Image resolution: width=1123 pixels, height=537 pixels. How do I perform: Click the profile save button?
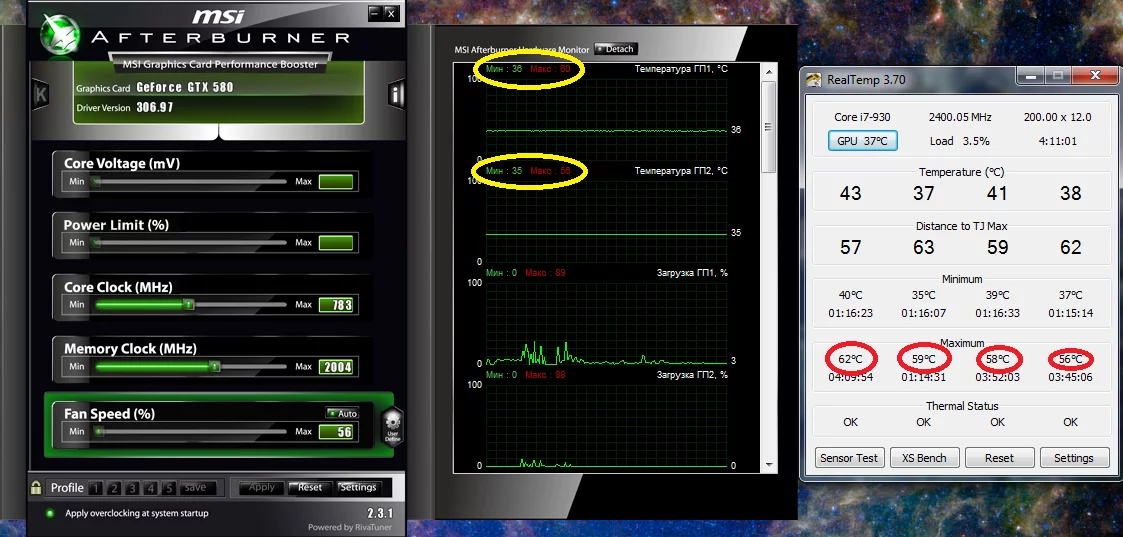coord(195,488)
